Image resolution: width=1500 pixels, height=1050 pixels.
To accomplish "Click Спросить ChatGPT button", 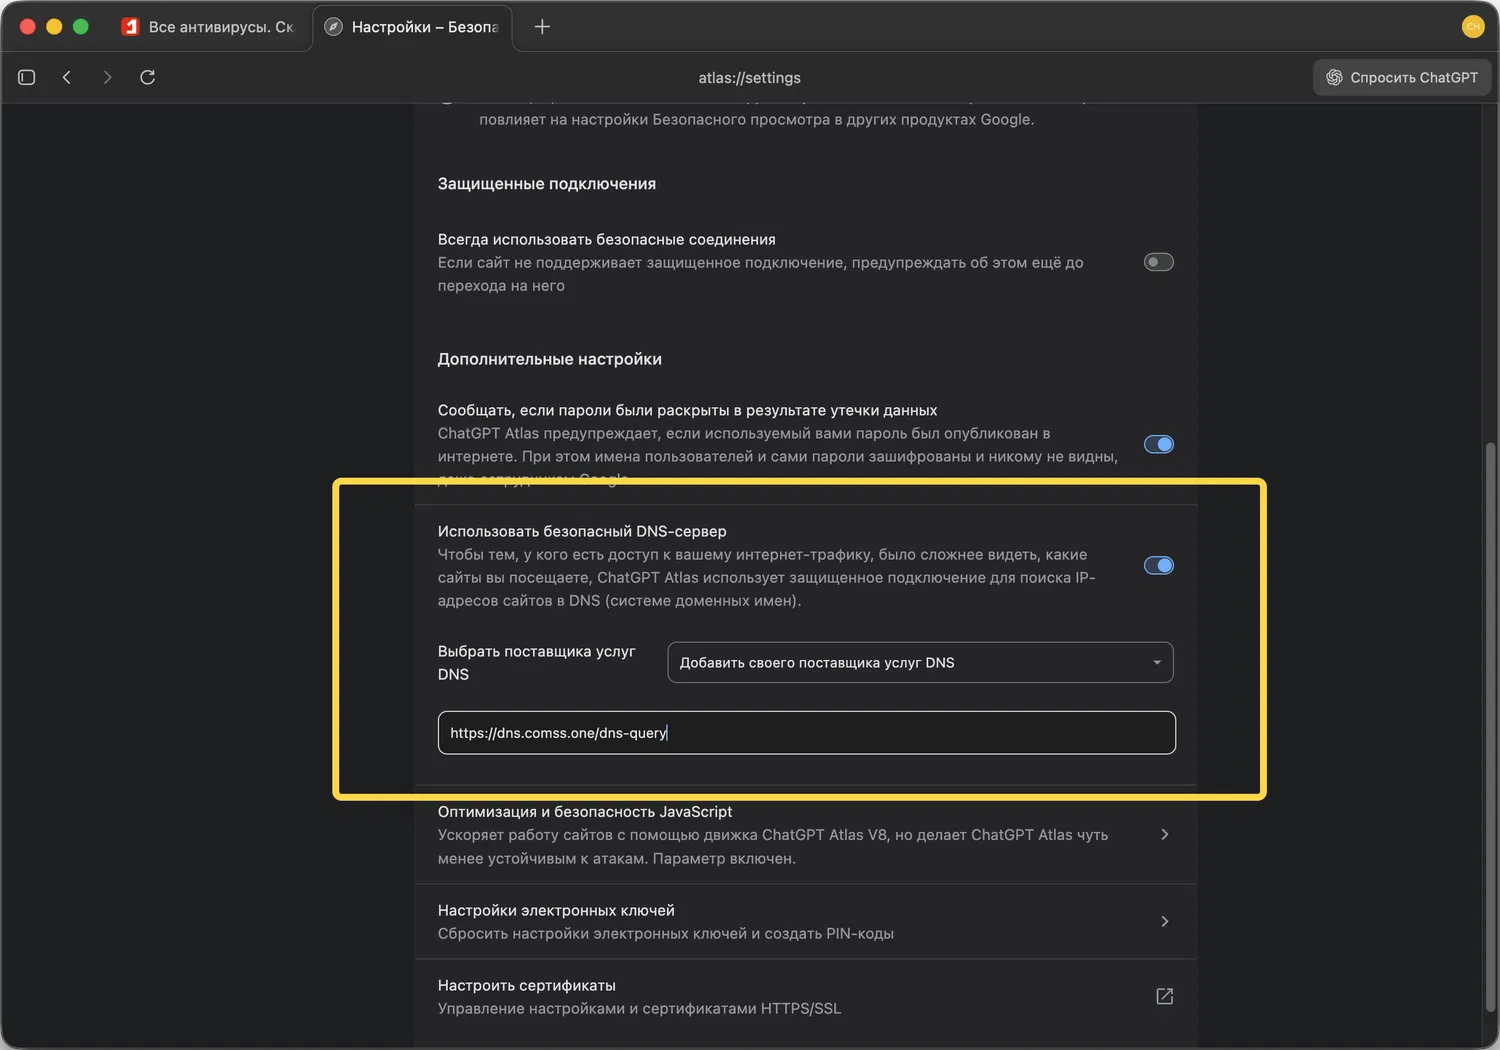I will click(x=1402, y=77).
